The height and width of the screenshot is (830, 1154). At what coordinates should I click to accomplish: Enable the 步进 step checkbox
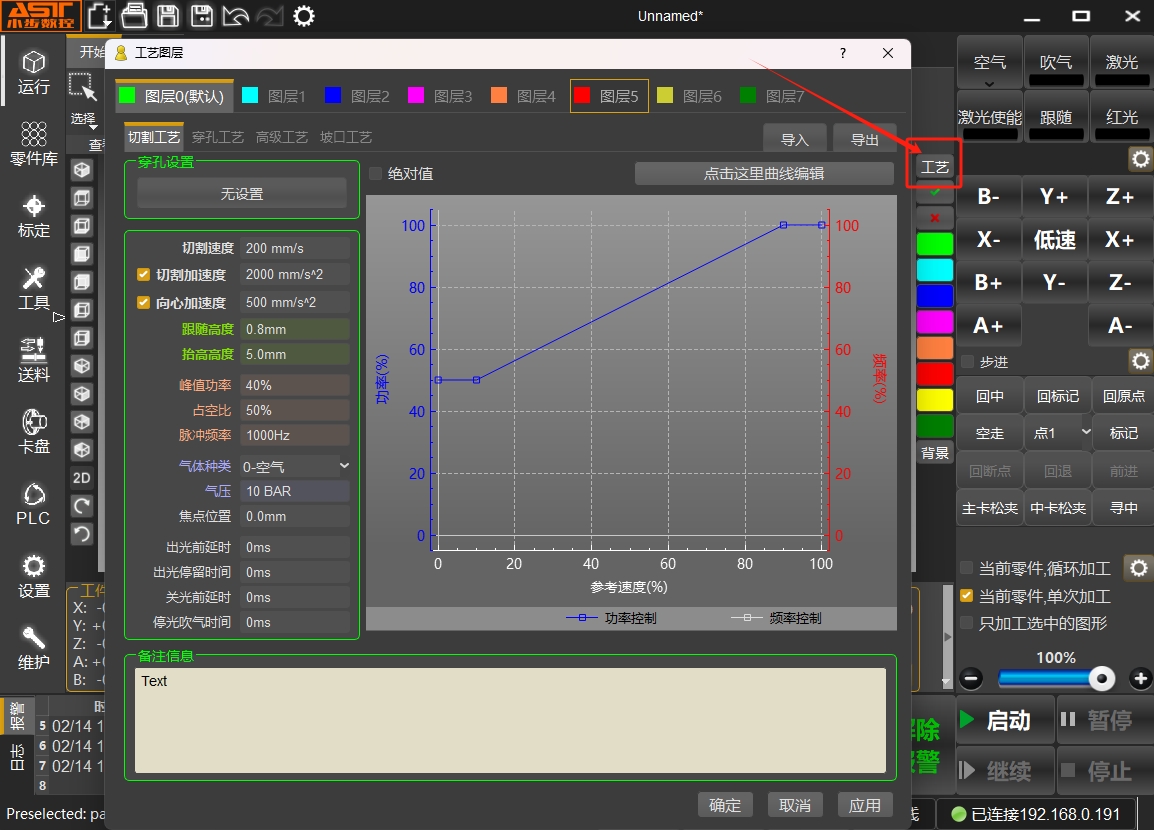tap(968, 362)
